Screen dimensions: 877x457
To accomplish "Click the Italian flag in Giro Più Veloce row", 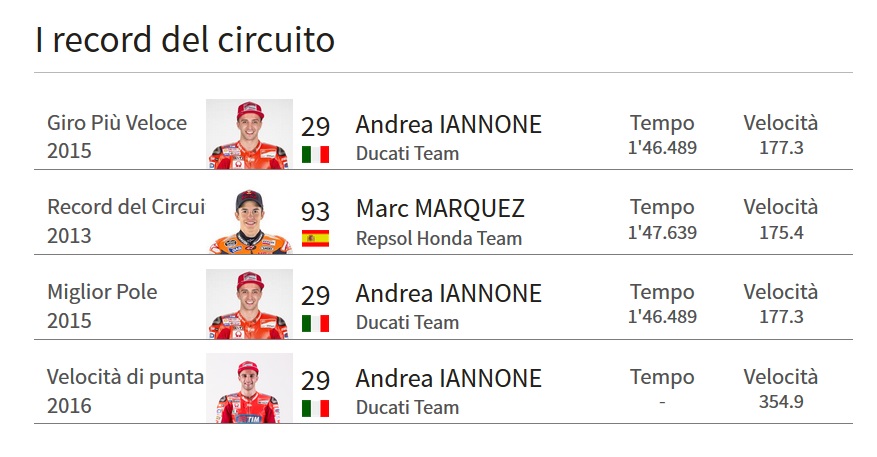I will coord(315,154).
